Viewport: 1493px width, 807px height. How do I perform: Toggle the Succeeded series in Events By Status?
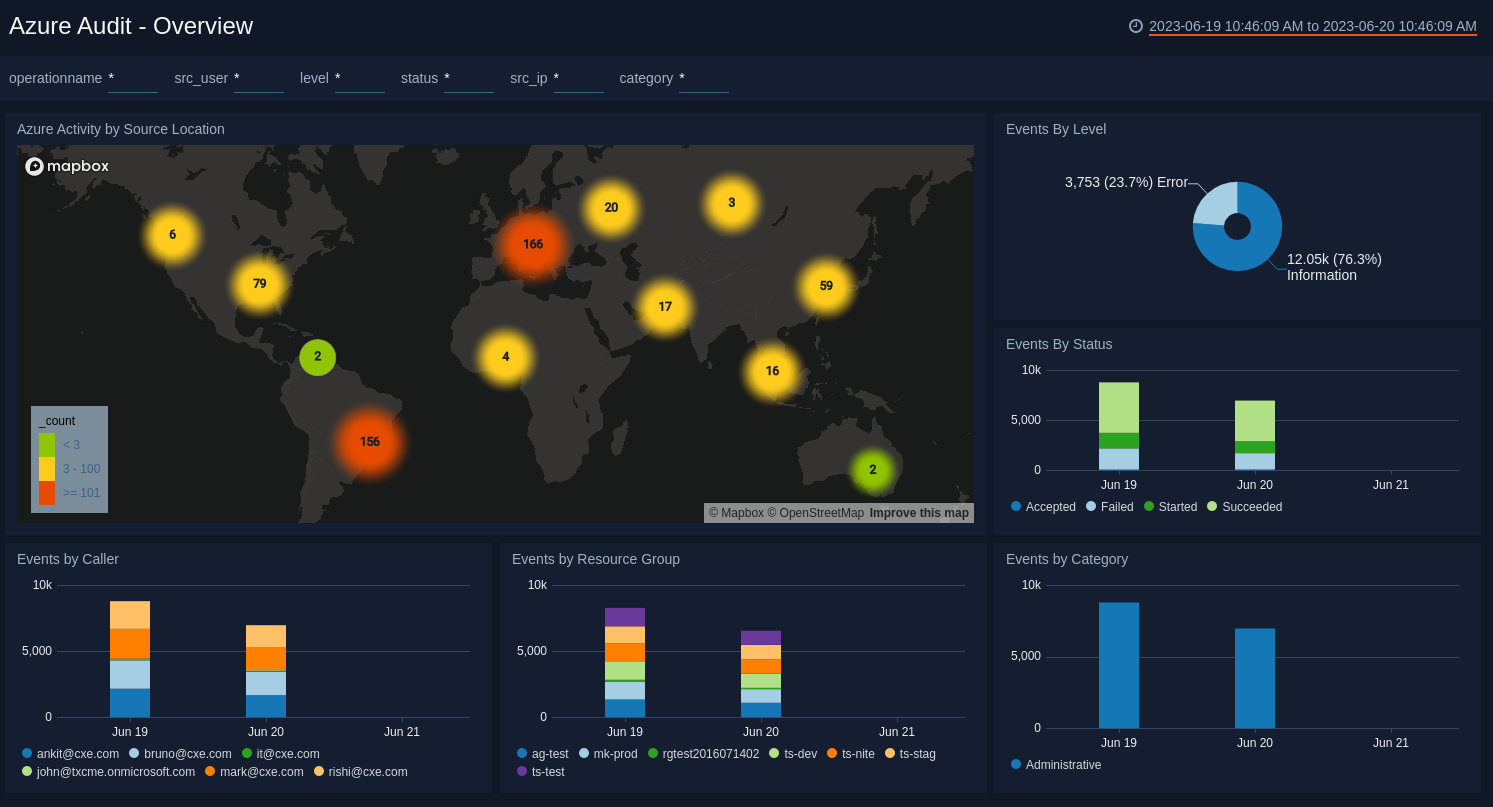[x=1244, y=507]
